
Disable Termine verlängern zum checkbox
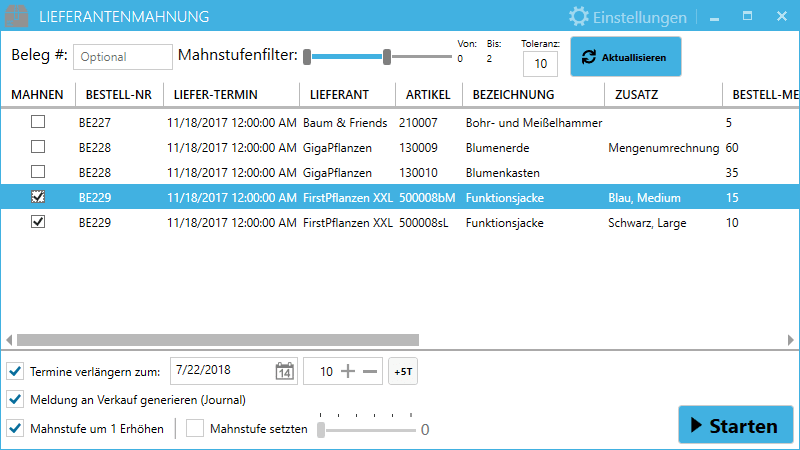click(x=15, y=372)
